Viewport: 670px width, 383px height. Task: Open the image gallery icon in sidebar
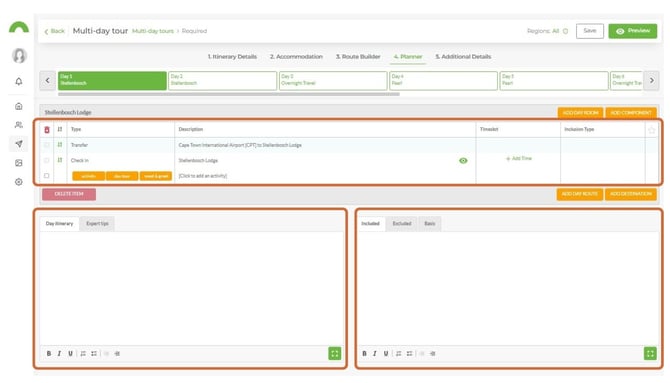pyautogui.click(x=19, y=163)
